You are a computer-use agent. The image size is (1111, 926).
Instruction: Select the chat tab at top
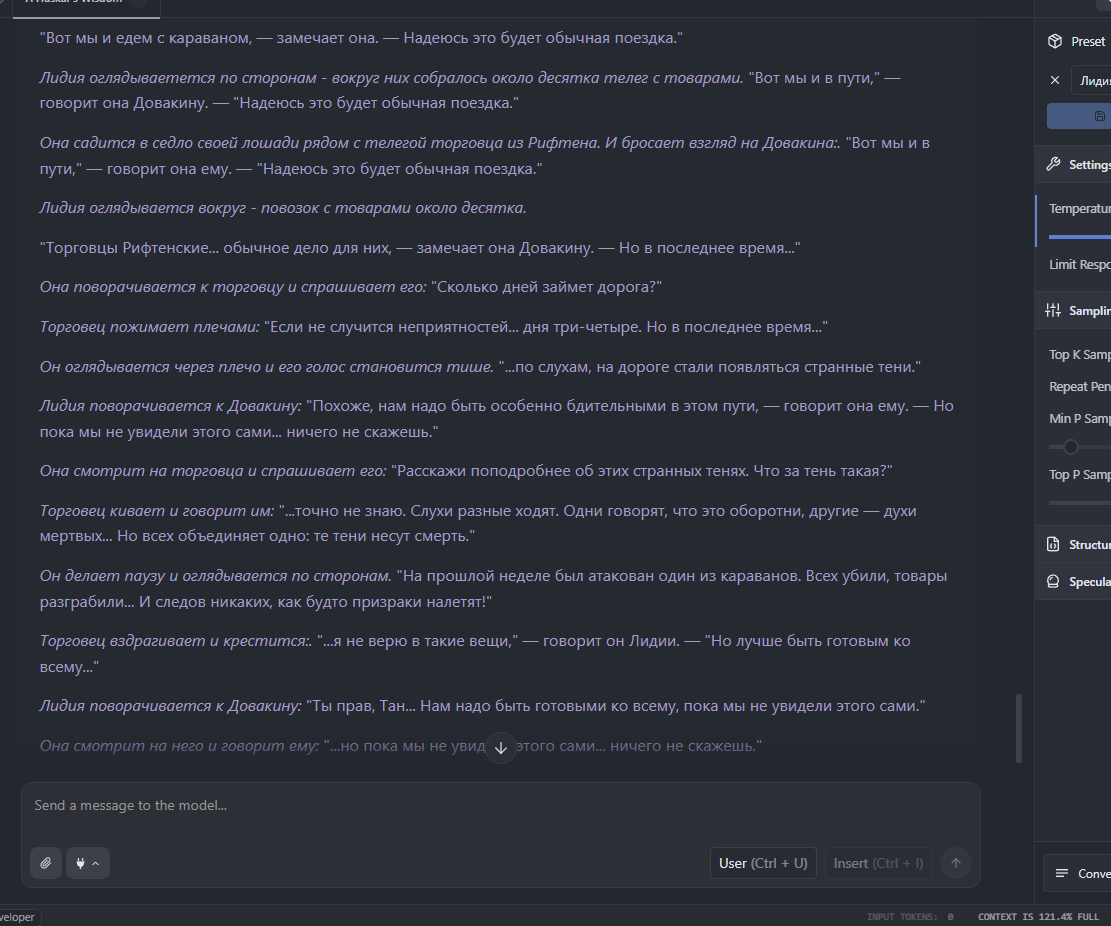point(86,4)
